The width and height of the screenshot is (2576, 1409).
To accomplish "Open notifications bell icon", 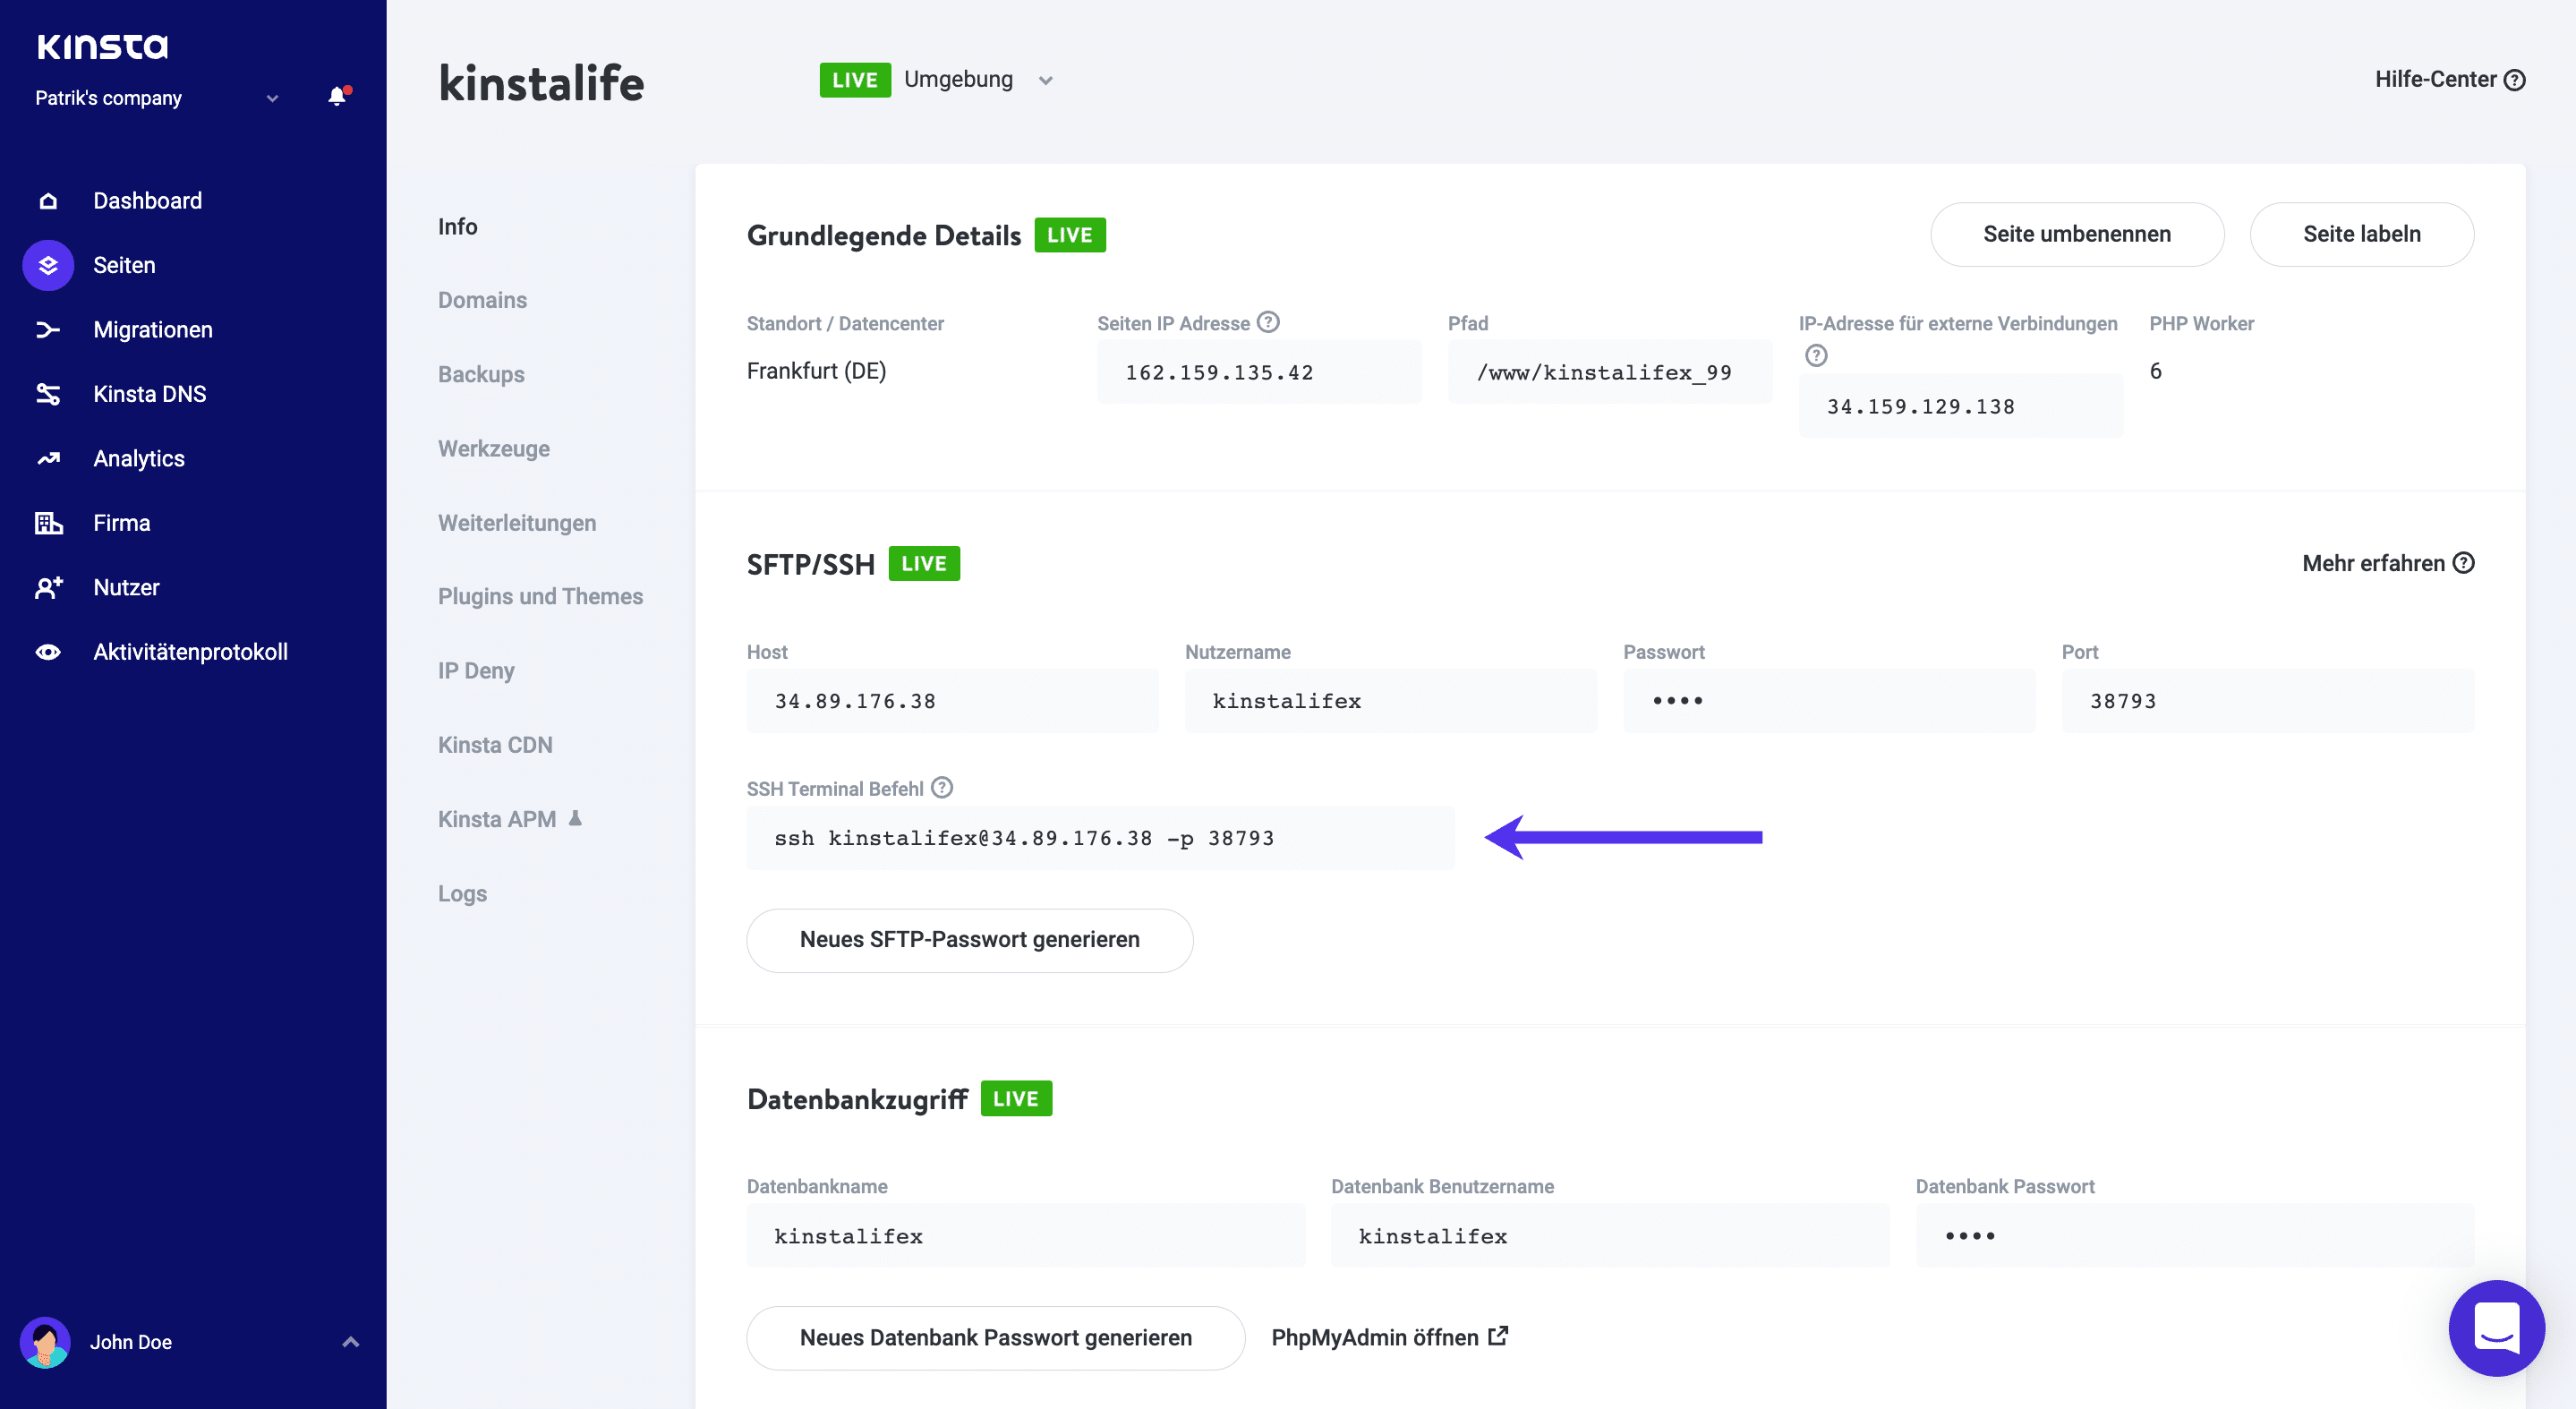I will click(338, 96).
